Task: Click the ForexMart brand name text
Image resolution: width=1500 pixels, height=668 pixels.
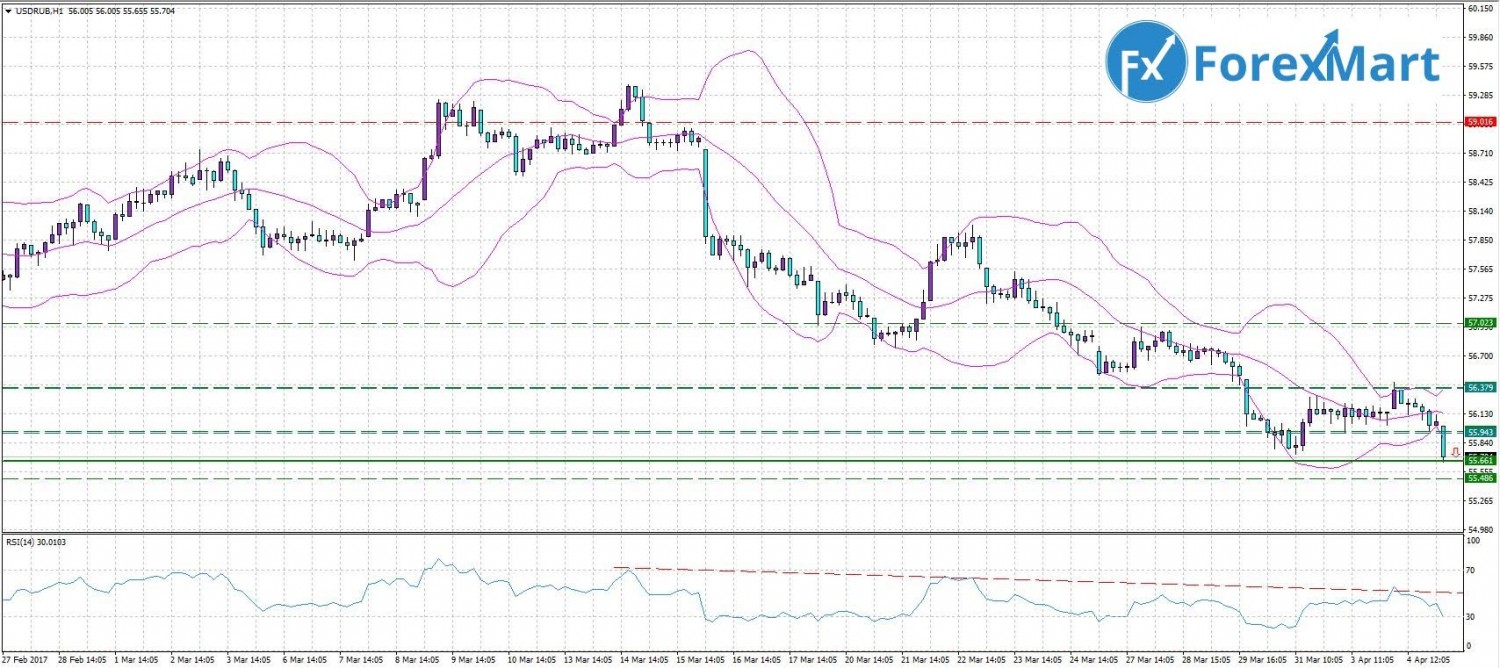Action: pyautogui.click(x=1317, y=64)
